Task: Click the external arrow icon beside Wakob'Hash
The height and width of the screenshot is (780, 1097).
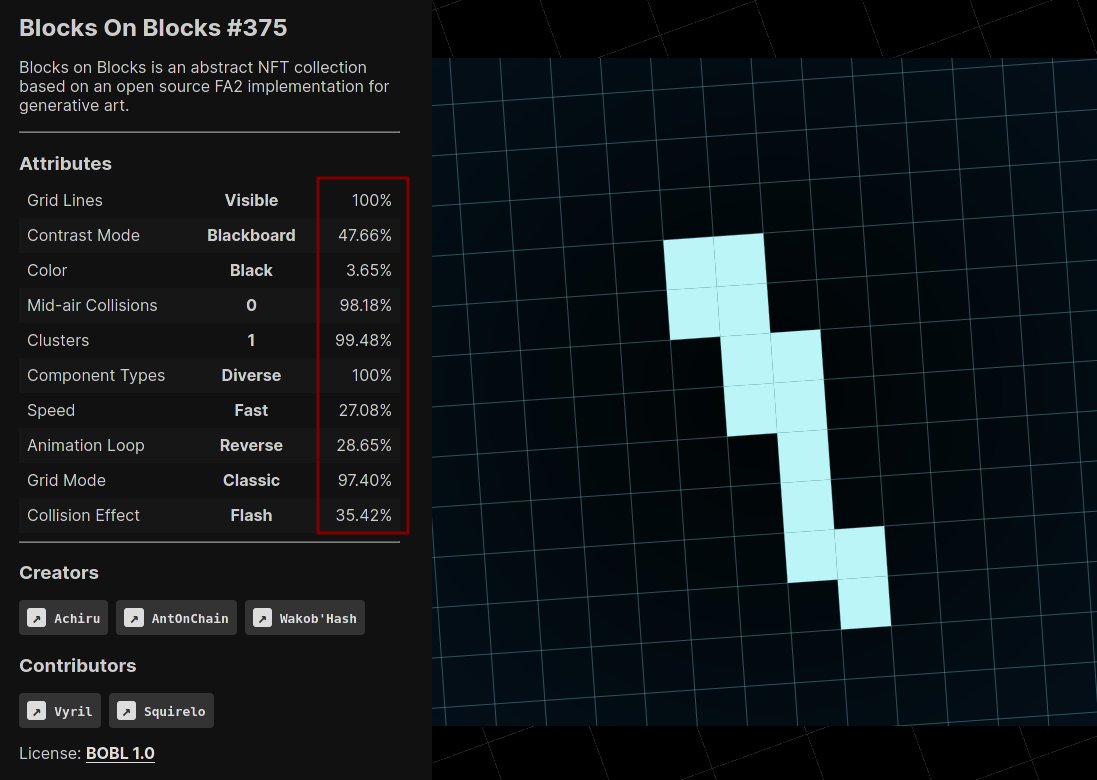Action: pos(262,618)
